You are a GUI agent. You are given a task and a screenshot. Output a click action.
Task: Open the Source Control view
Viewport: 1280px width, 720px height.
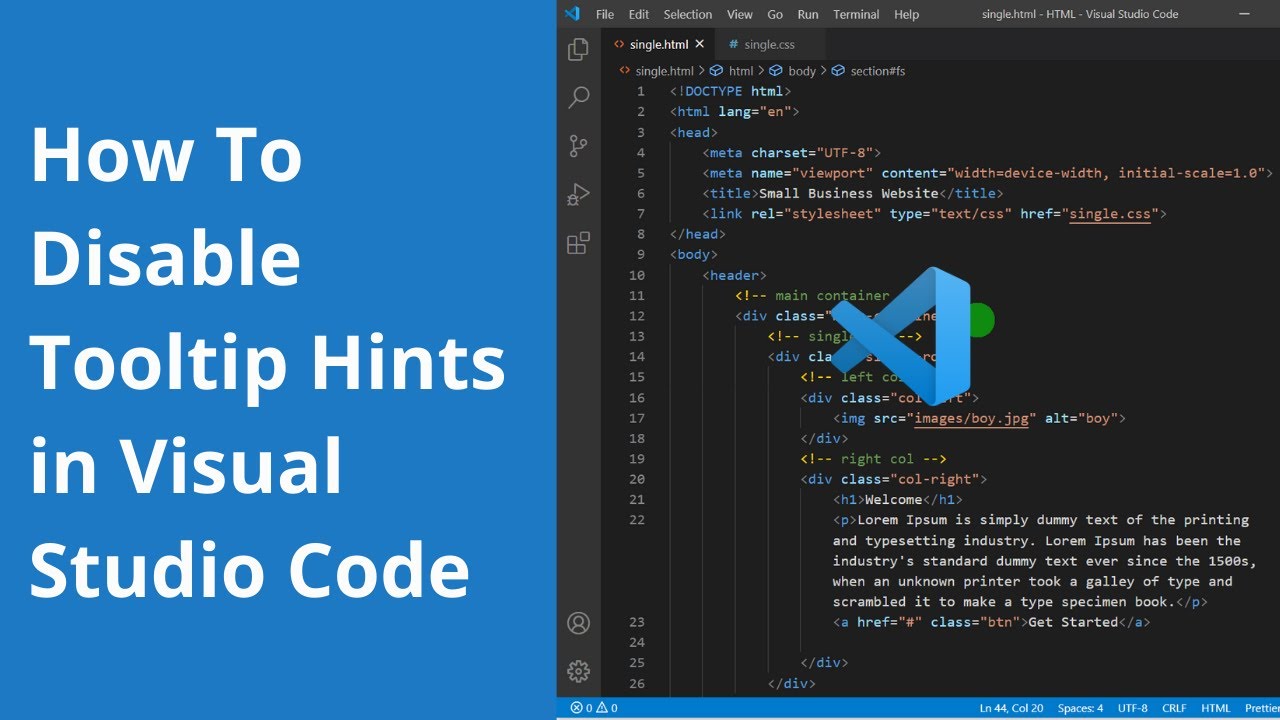point(578,146)
